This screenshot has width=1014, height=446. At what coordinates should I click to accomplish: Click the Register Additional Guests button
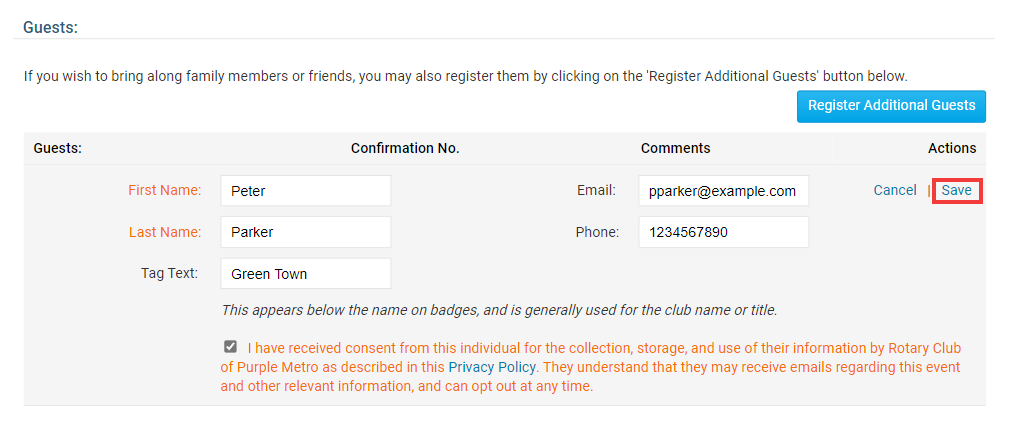click(891, 106)
